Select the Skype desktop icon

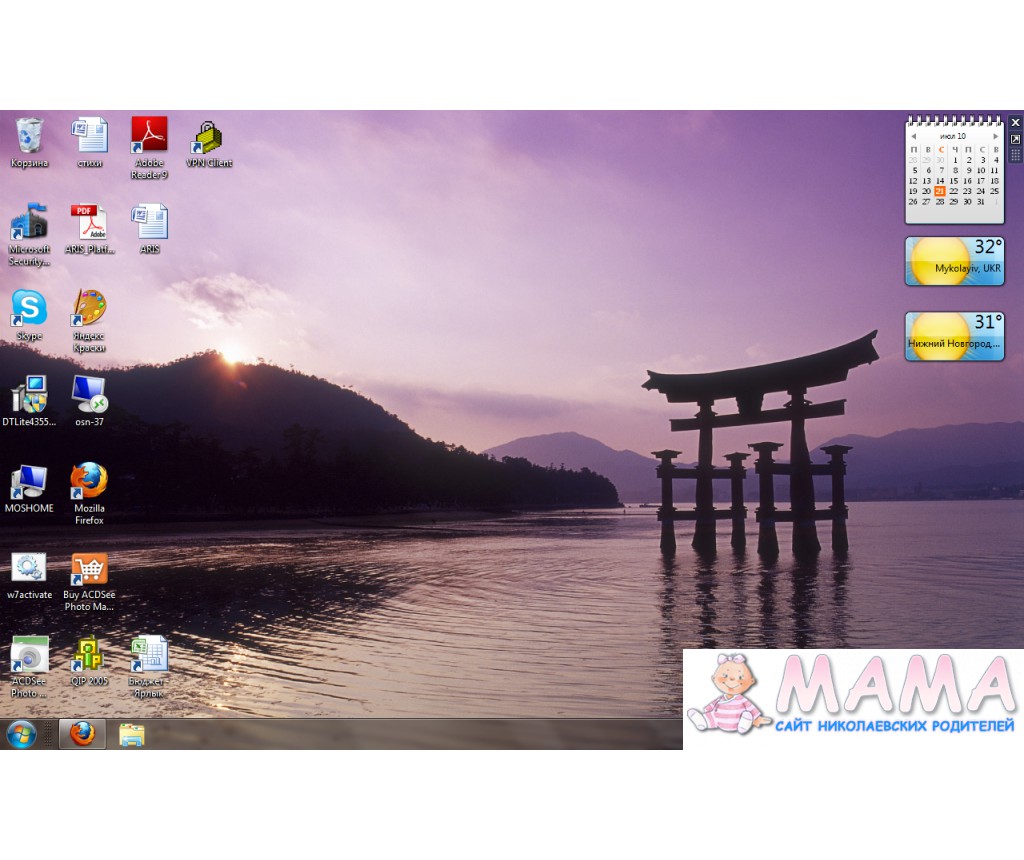(x=29, y=309)
